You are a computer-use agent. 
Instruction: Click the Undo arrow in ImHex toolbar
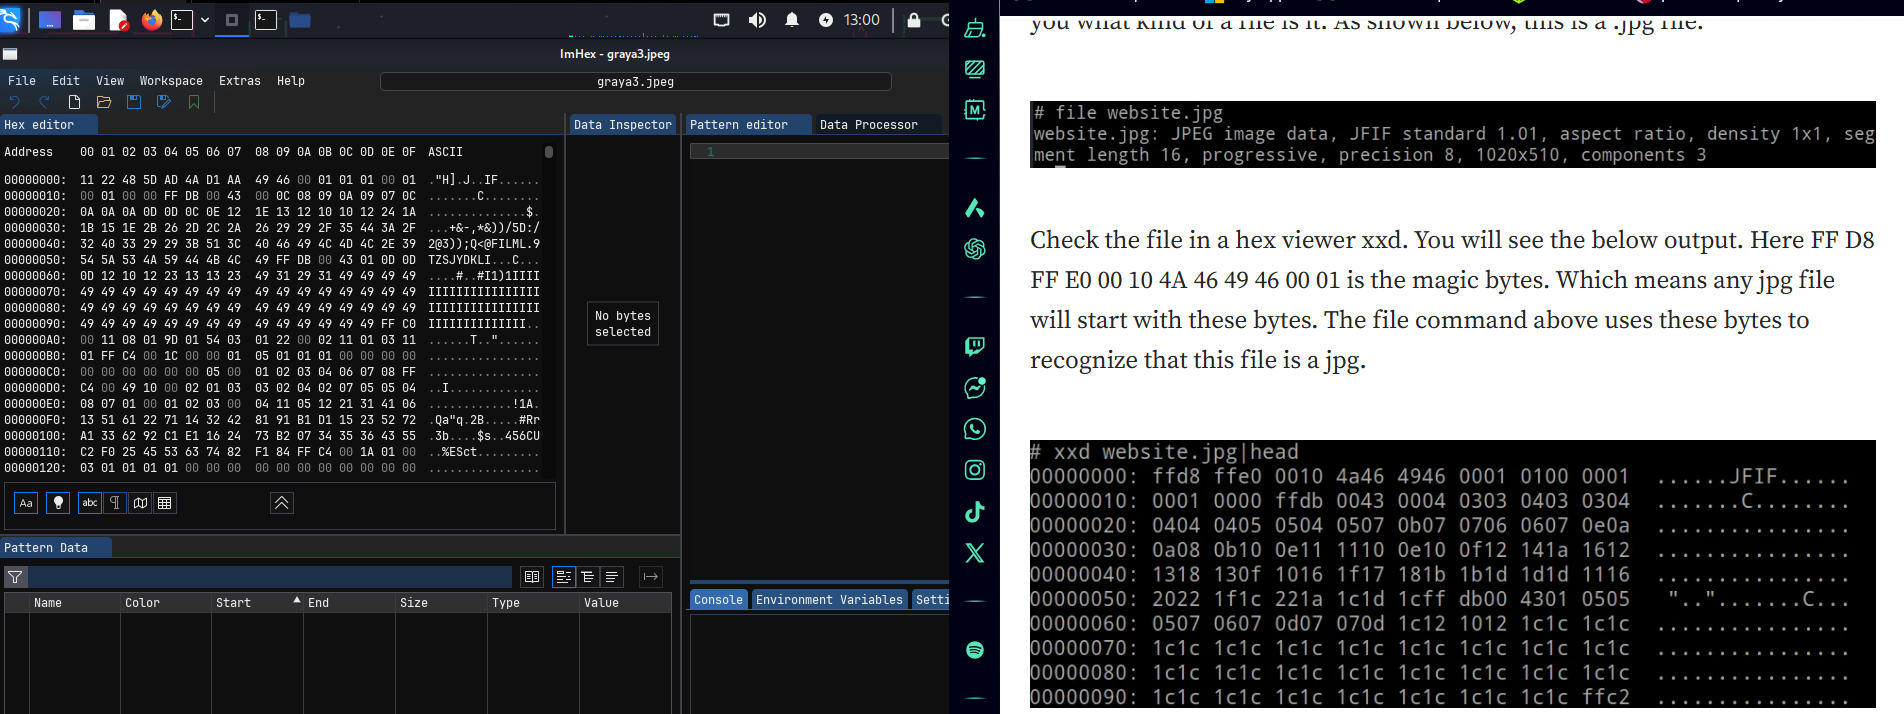(14, 102)
